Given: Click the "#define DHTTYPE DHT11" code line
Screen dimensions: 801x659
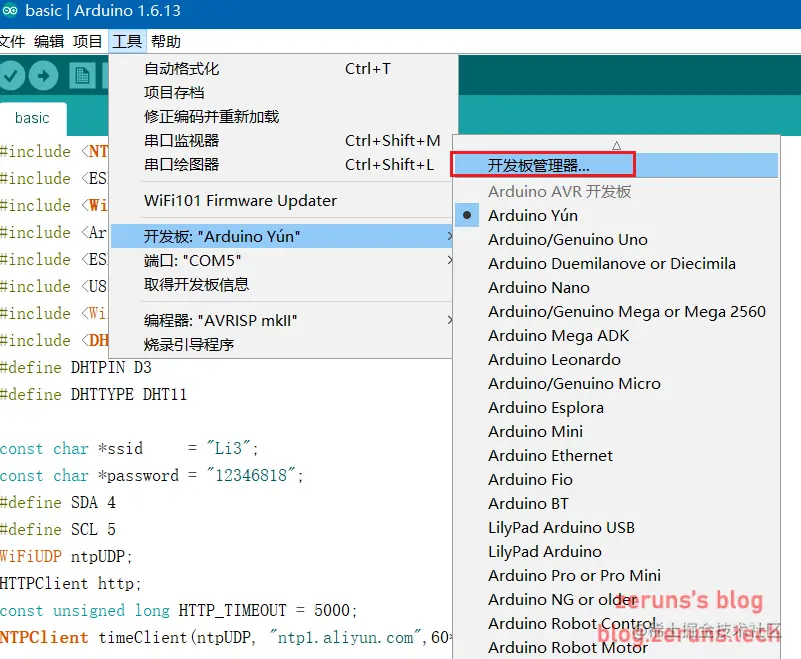Looking at the screenshot, I should coord(93,394).
